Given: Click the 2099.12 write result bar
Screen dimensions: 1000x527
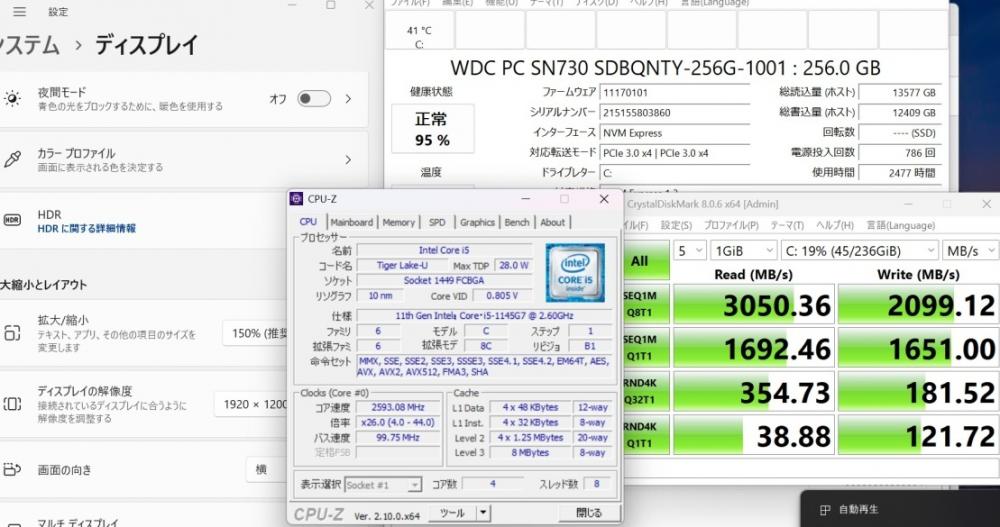Looking at the screenshot, I should pyautogui.click(x=917, y=304).
